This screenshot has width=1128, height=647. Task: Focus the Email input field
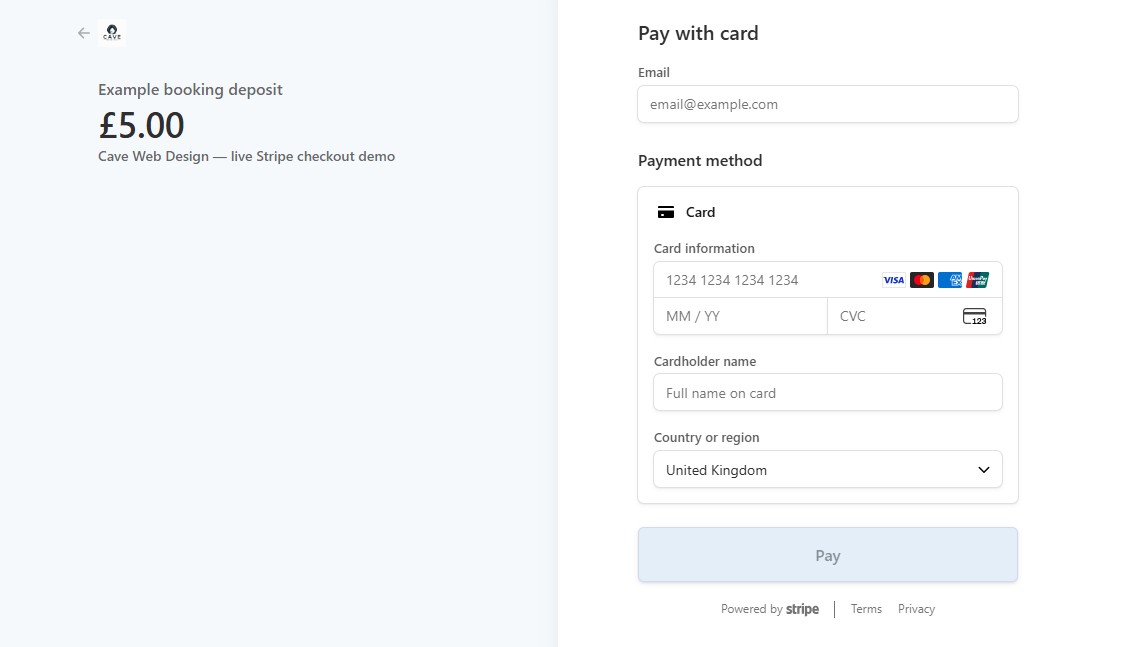point(827,104)
